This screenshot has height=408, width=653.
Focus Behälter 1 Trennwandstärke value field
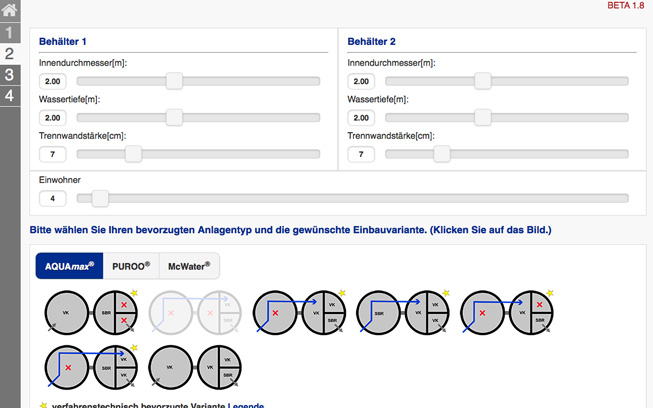click(x=53, y=154)
